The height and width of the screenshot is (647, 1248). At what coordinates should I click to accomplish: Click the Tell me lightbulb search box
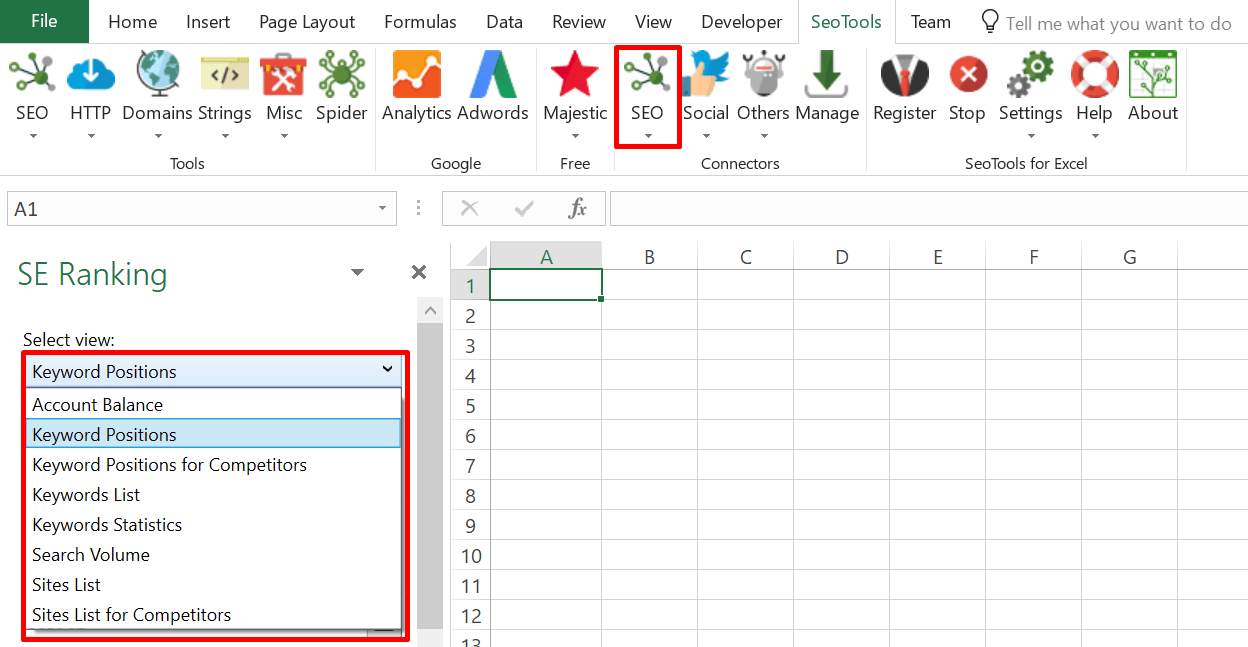(1105, 22)
